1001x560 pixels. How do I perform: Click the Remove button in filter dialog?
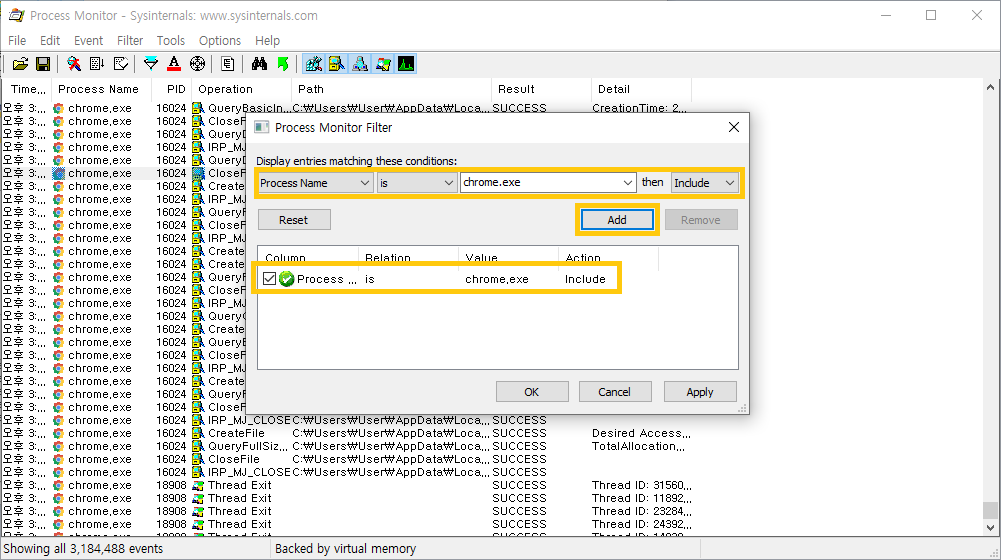click(700, 220)
